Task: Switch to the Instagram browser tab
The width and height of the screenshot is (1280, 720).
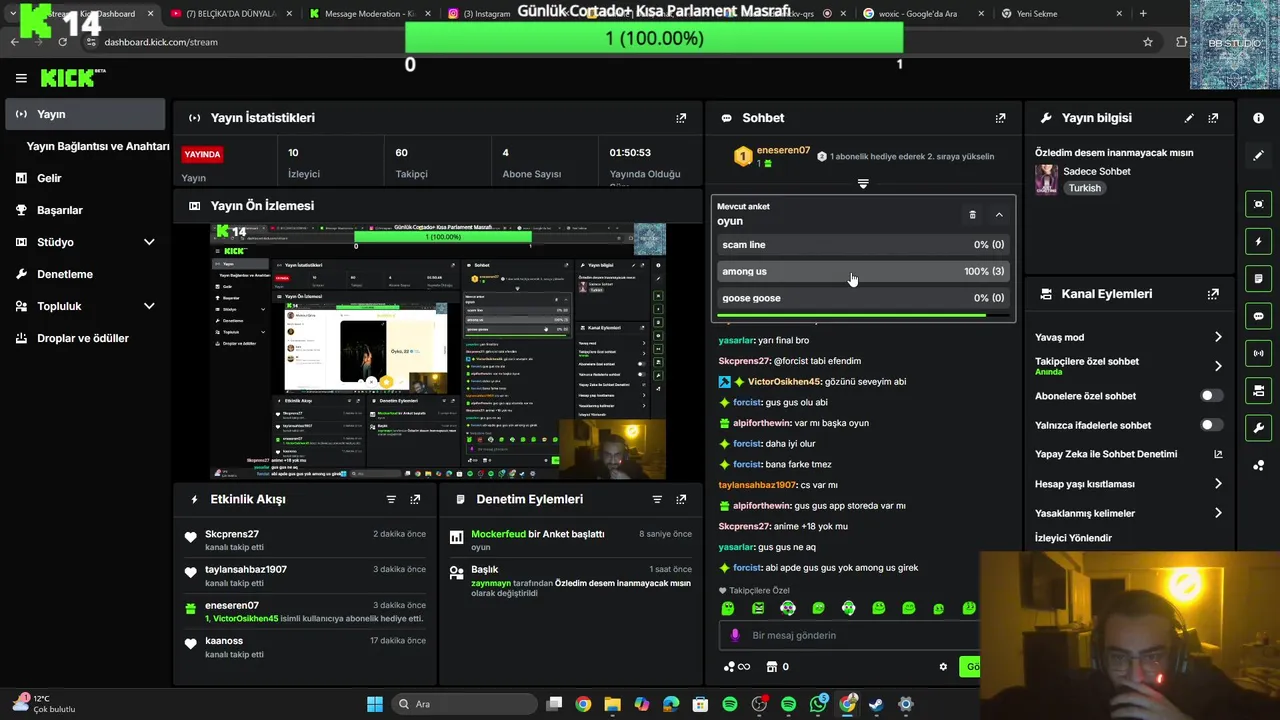Action: coord(486,14)
